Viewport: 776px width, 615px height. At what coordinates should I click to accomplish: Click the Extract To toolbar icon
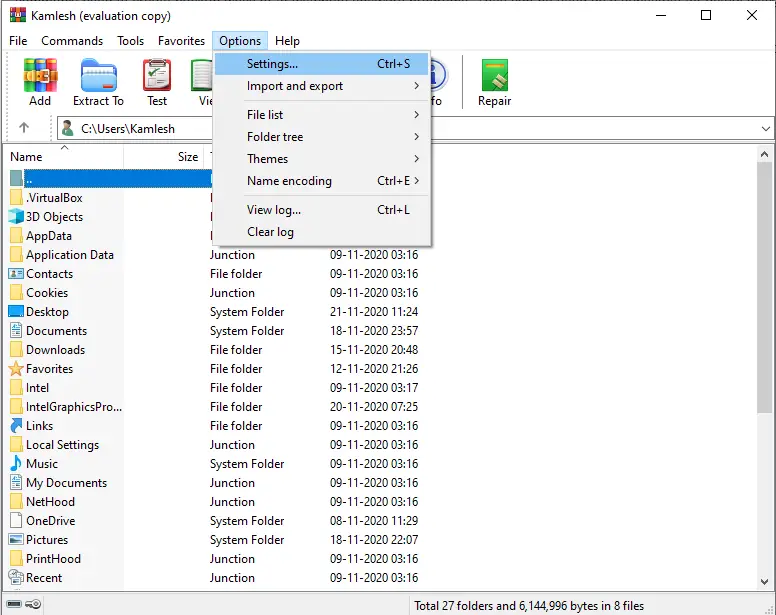[x=98, y=75]
